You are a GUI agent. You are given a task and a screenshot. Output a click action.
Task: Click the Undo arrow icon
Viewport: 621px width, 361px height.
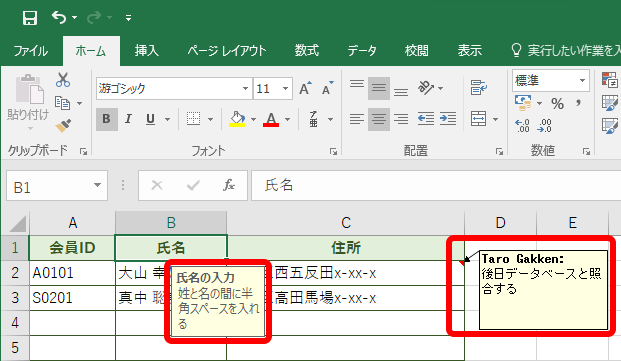tap(59, 17)
